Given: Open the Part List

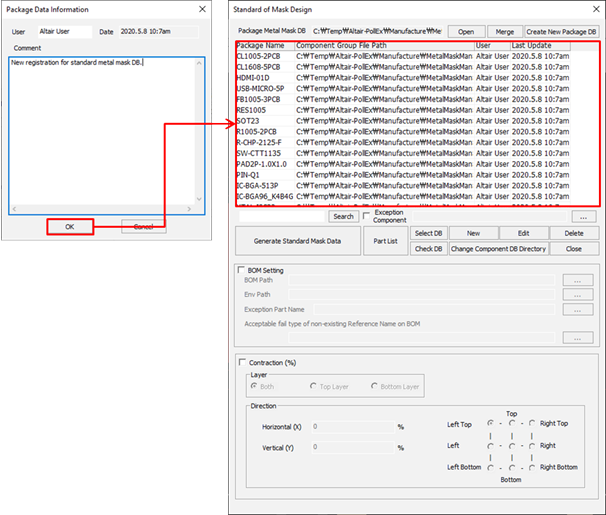Looking at the screenshot, I should coord(385,241).
